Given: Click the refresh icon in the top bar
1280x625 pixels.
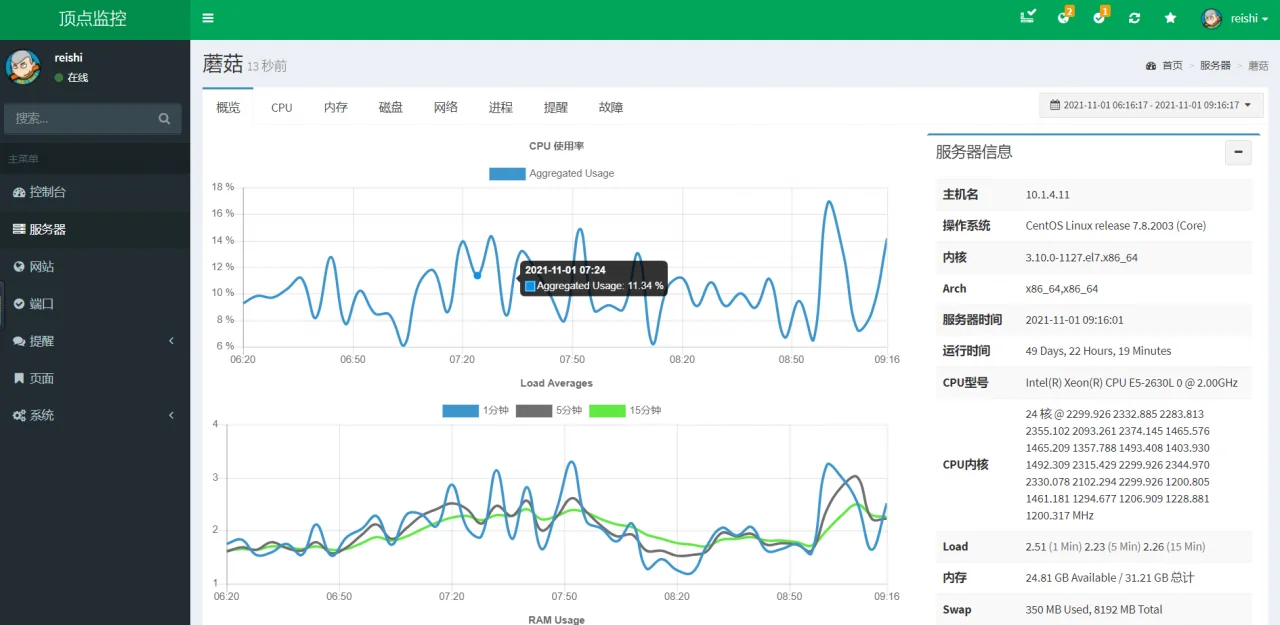Looking at the screenshot, I should pyautogui.click(x=1134, y=18).
